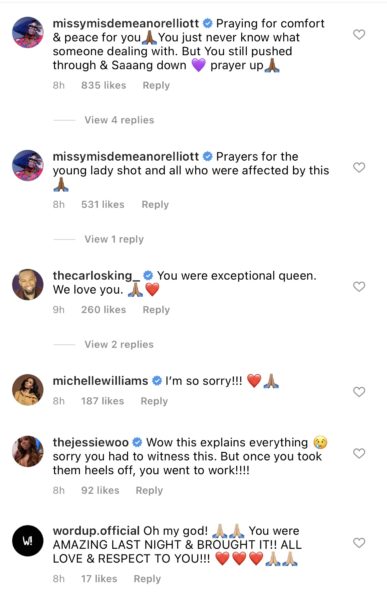Image resolution: width=387 pixels, height=600 pixels.
Task: View 17 likes on wordup.official comment
Action: [99, 579]
